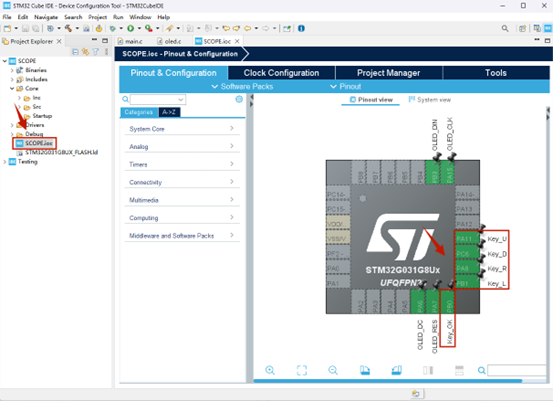
Task: Click the pin search magnifier icon
Action: [481, 370]
